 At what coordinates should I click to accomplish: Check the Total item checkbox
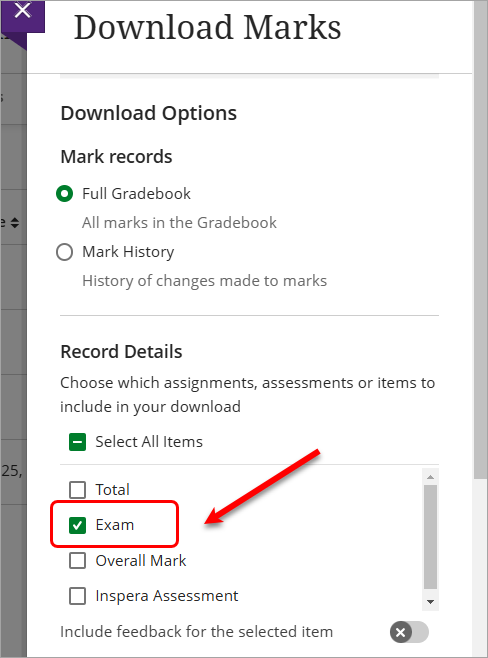point(77,490)
